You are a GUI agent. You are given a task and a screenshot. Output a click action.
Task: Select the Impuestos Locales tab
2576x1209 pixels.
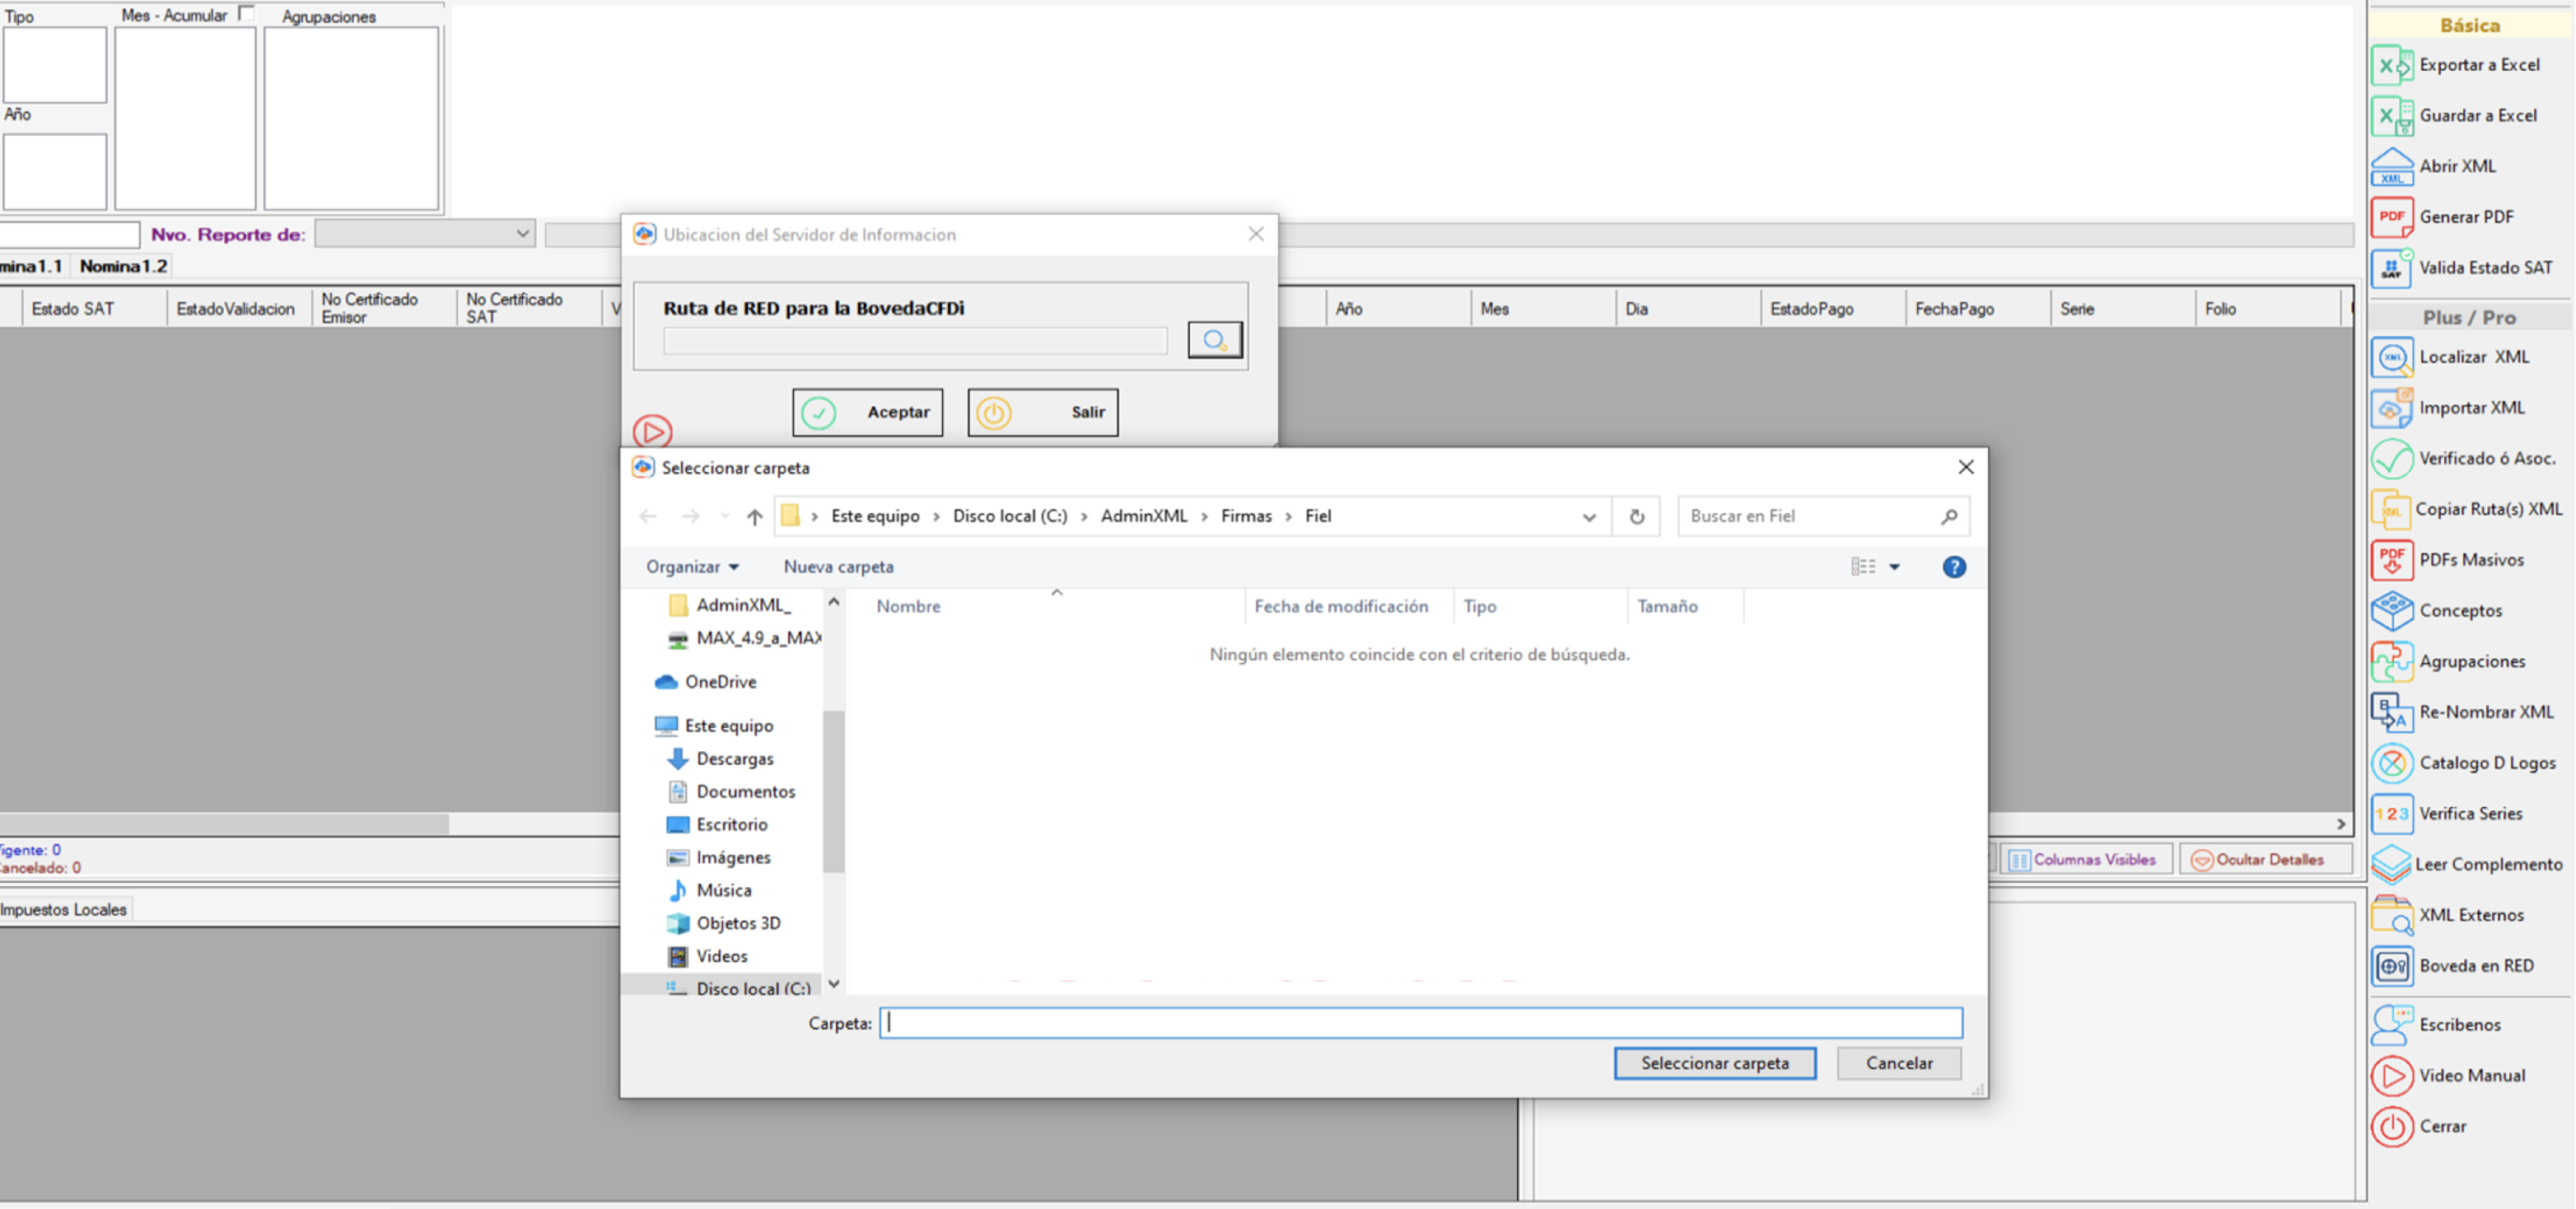click(x=64, y=910)
